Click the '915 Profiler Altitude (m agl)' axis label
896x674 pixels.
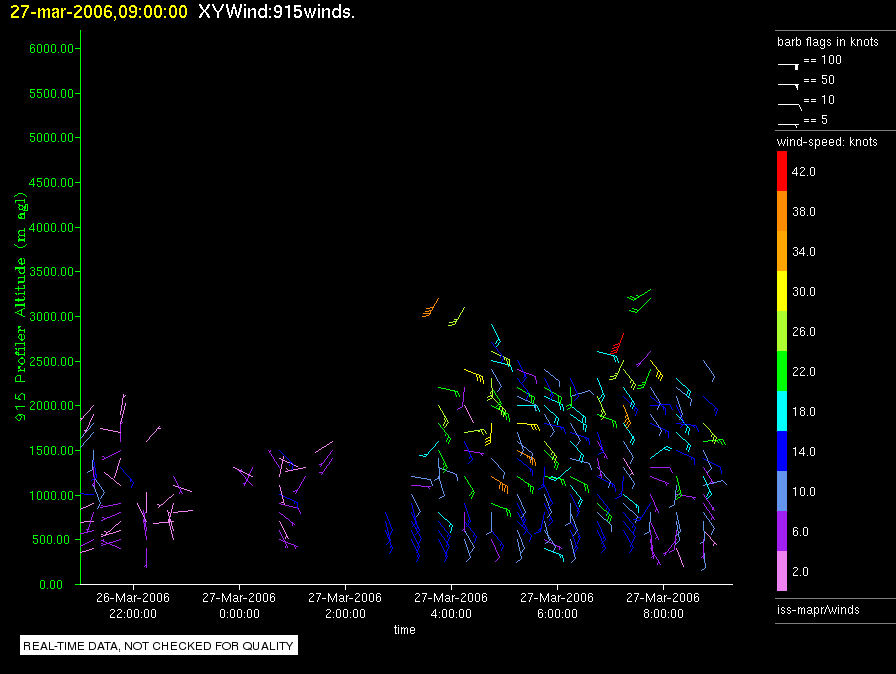point(21,307)
